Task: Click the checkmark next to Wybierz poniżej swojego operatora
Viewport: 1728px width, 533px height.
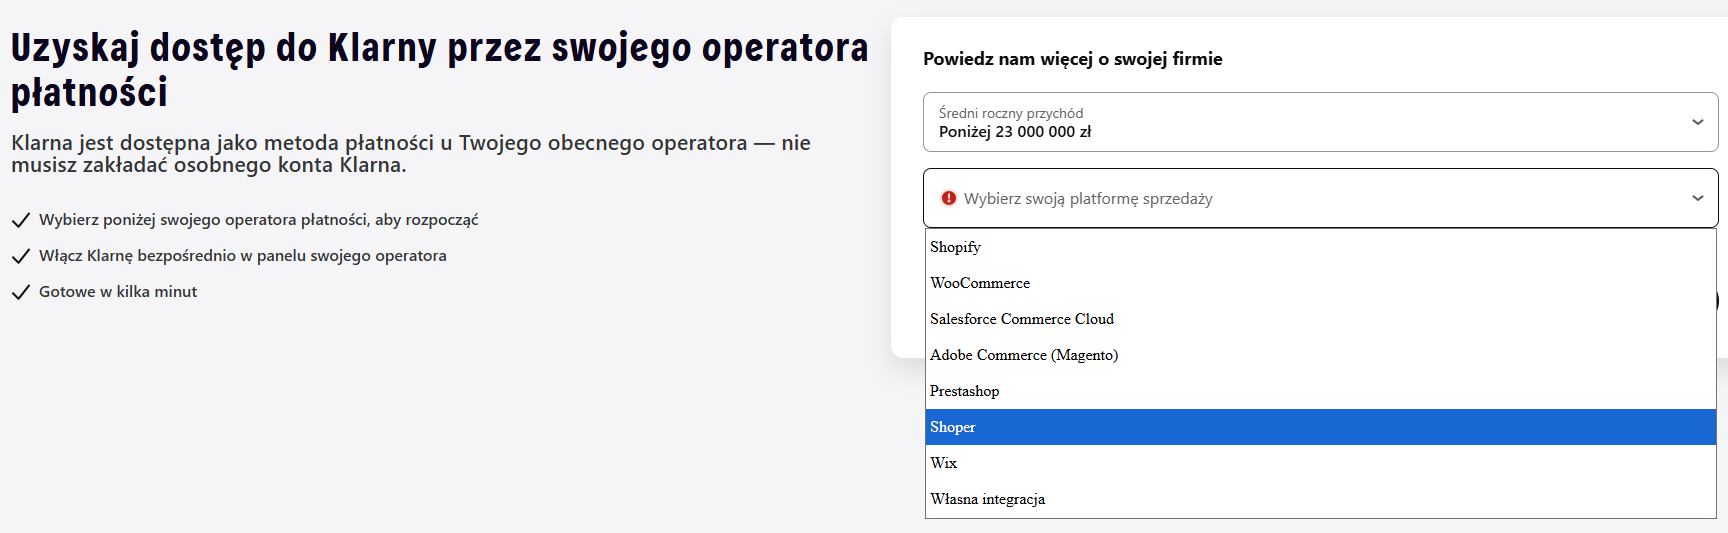Action: point(20,220)
